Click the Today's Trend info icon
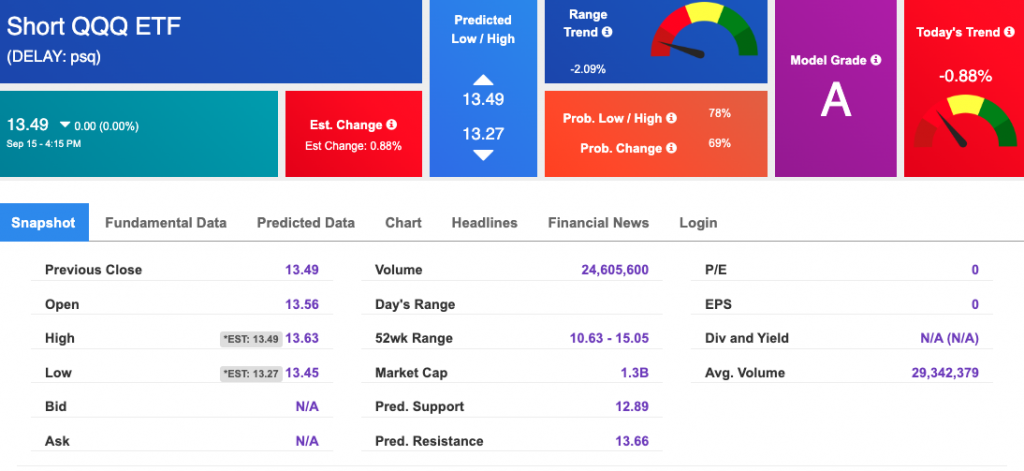Screen dimensions: 1024x471 coord(1009,32)
